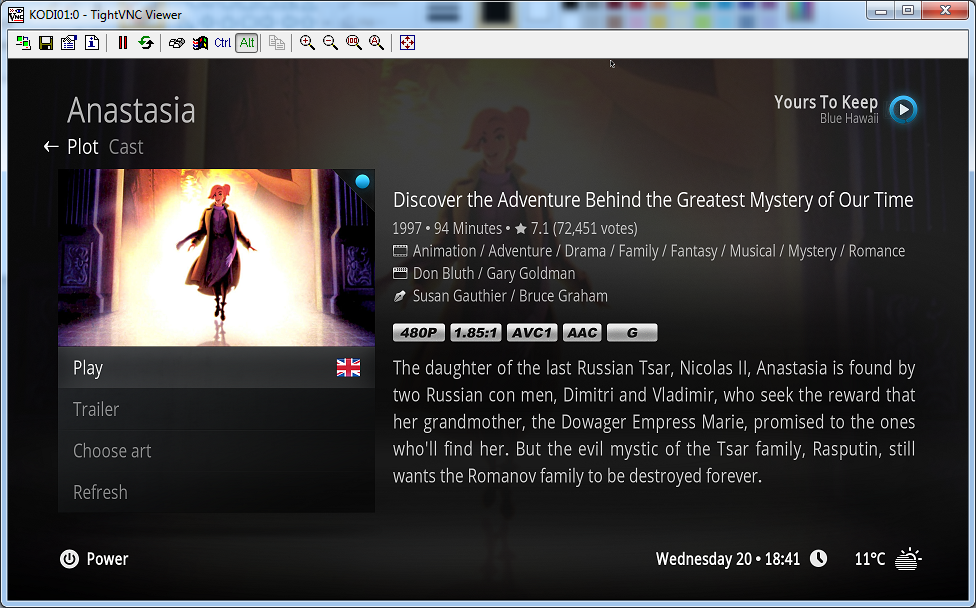Select Choose art option
This screenshot has height=608, width=976.
pos(216,451)
